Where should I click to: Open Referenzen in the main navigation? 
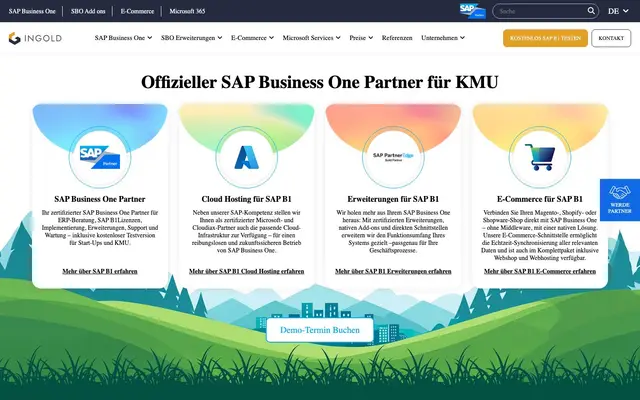pyautogui.click(x=397, y=38)
